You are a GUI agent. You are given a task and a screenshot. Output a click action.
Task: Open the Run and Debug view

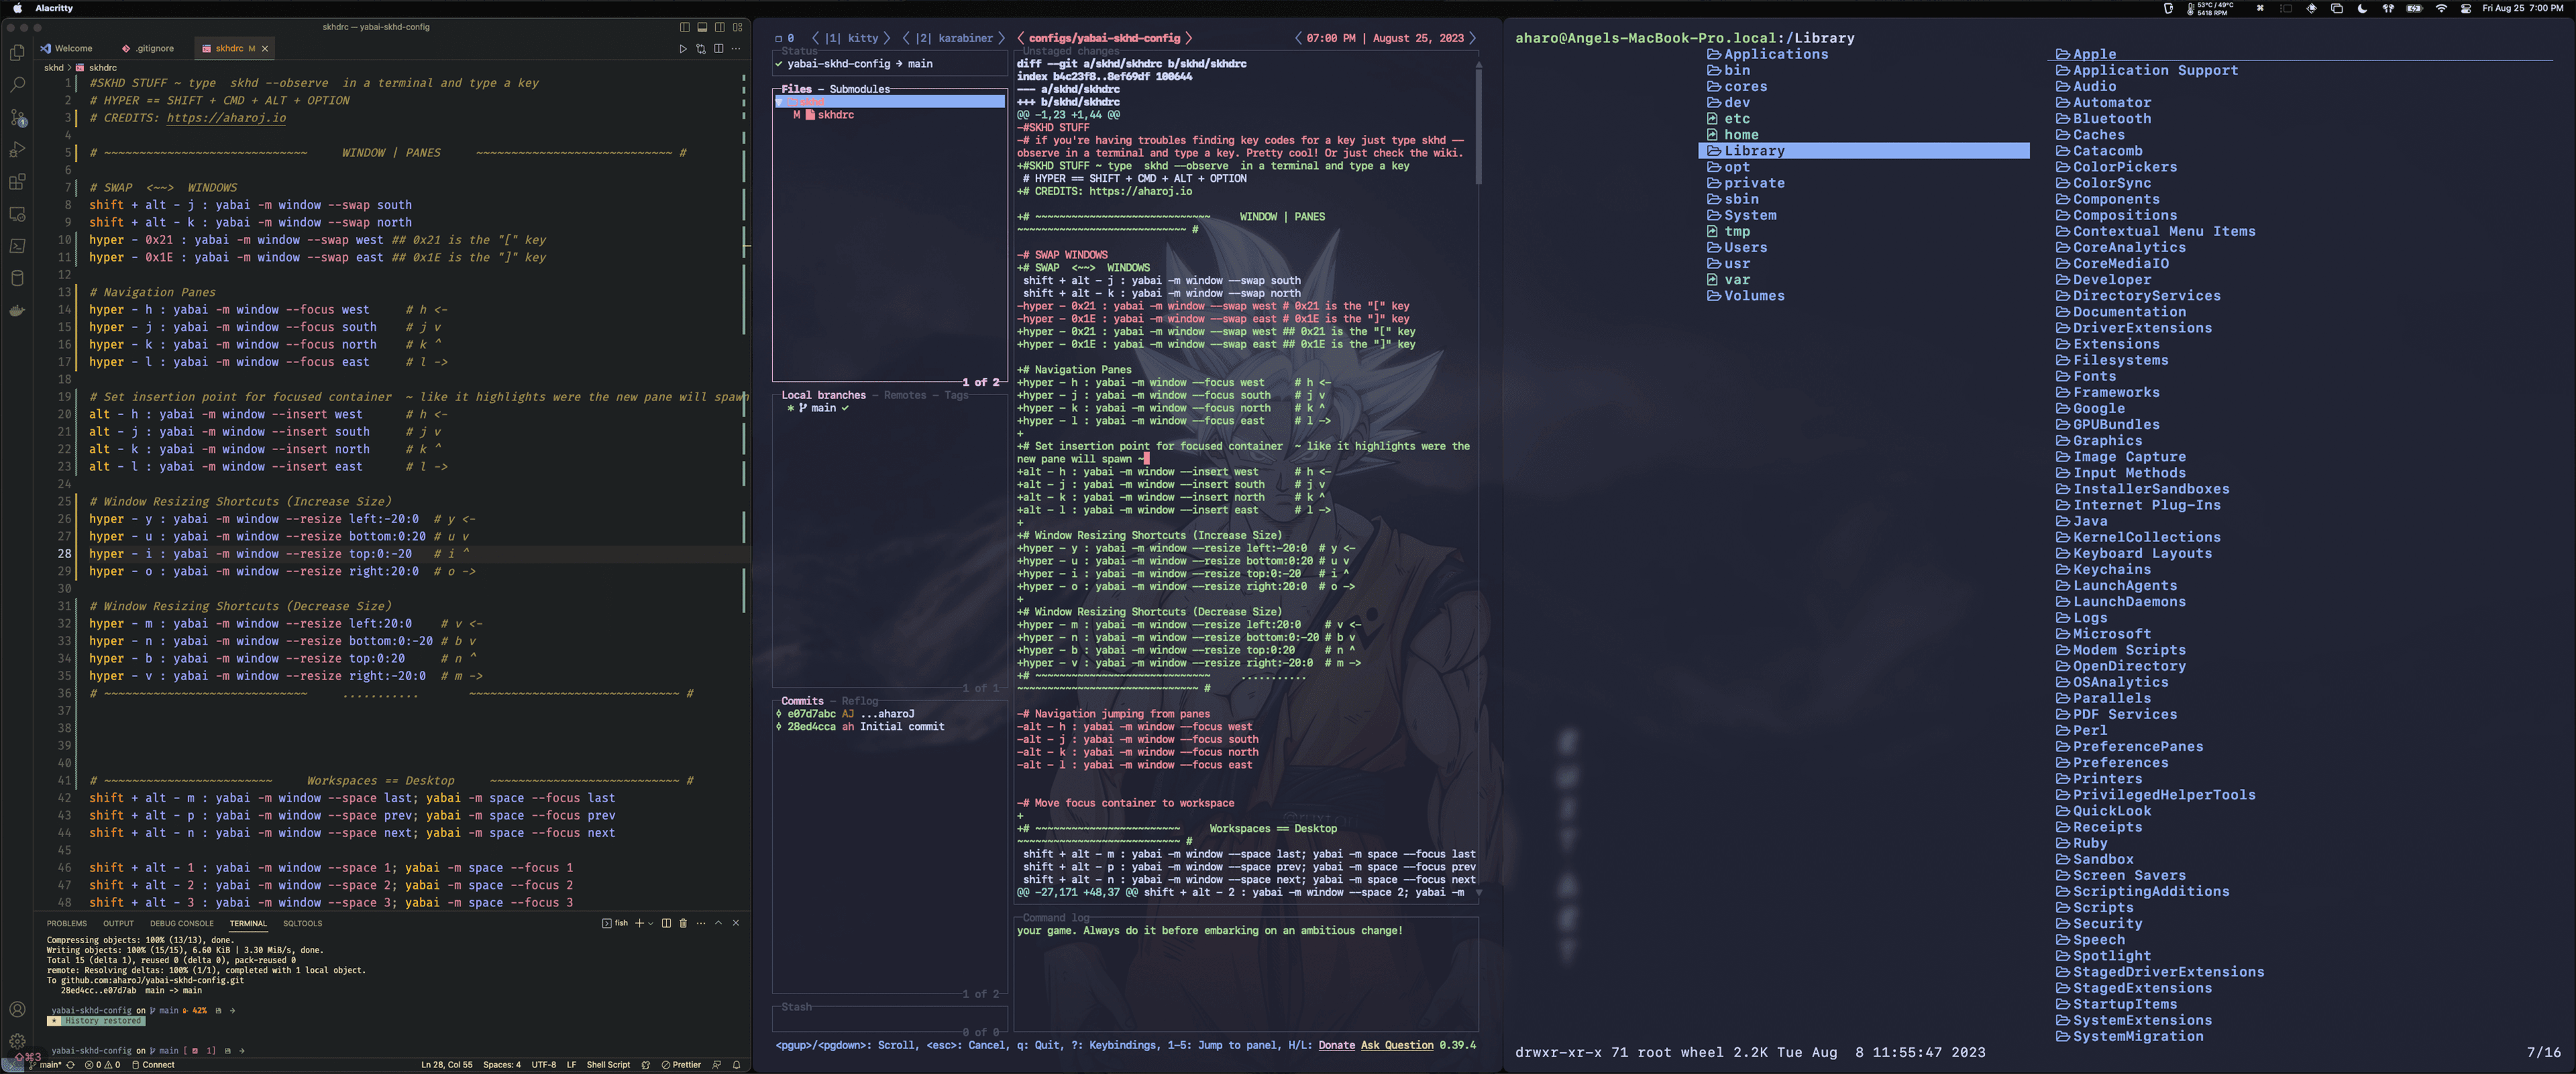[x=17, y=150]
